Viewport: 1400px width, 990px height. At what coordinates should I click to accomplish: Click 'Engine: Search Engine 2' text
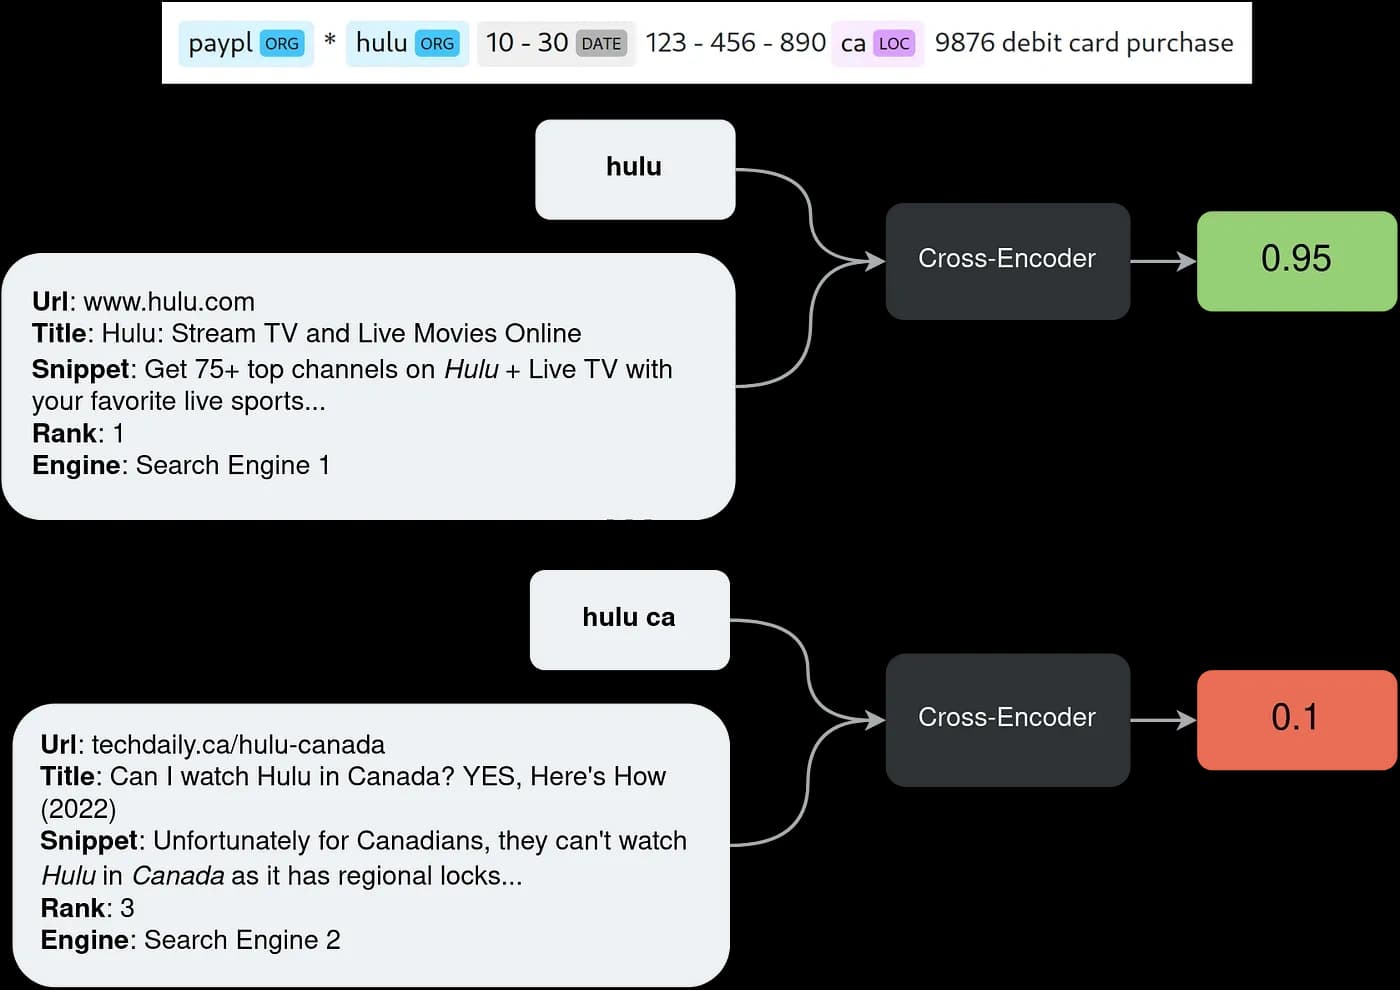pos(190,941)
